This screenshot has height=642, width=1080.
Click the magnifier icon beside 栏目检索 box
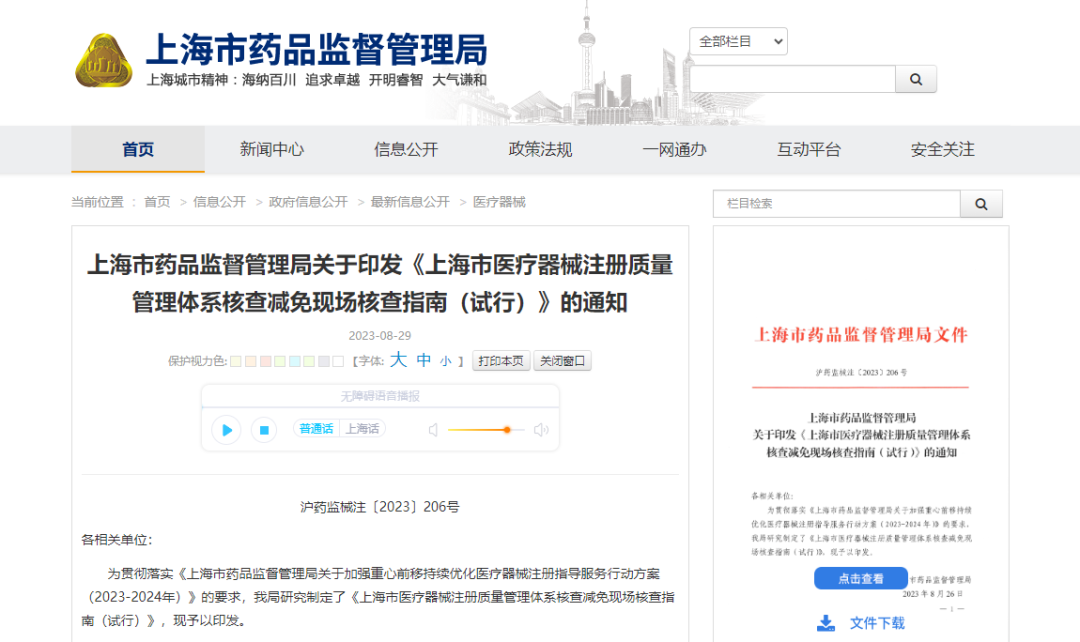[x=981, y=203]
